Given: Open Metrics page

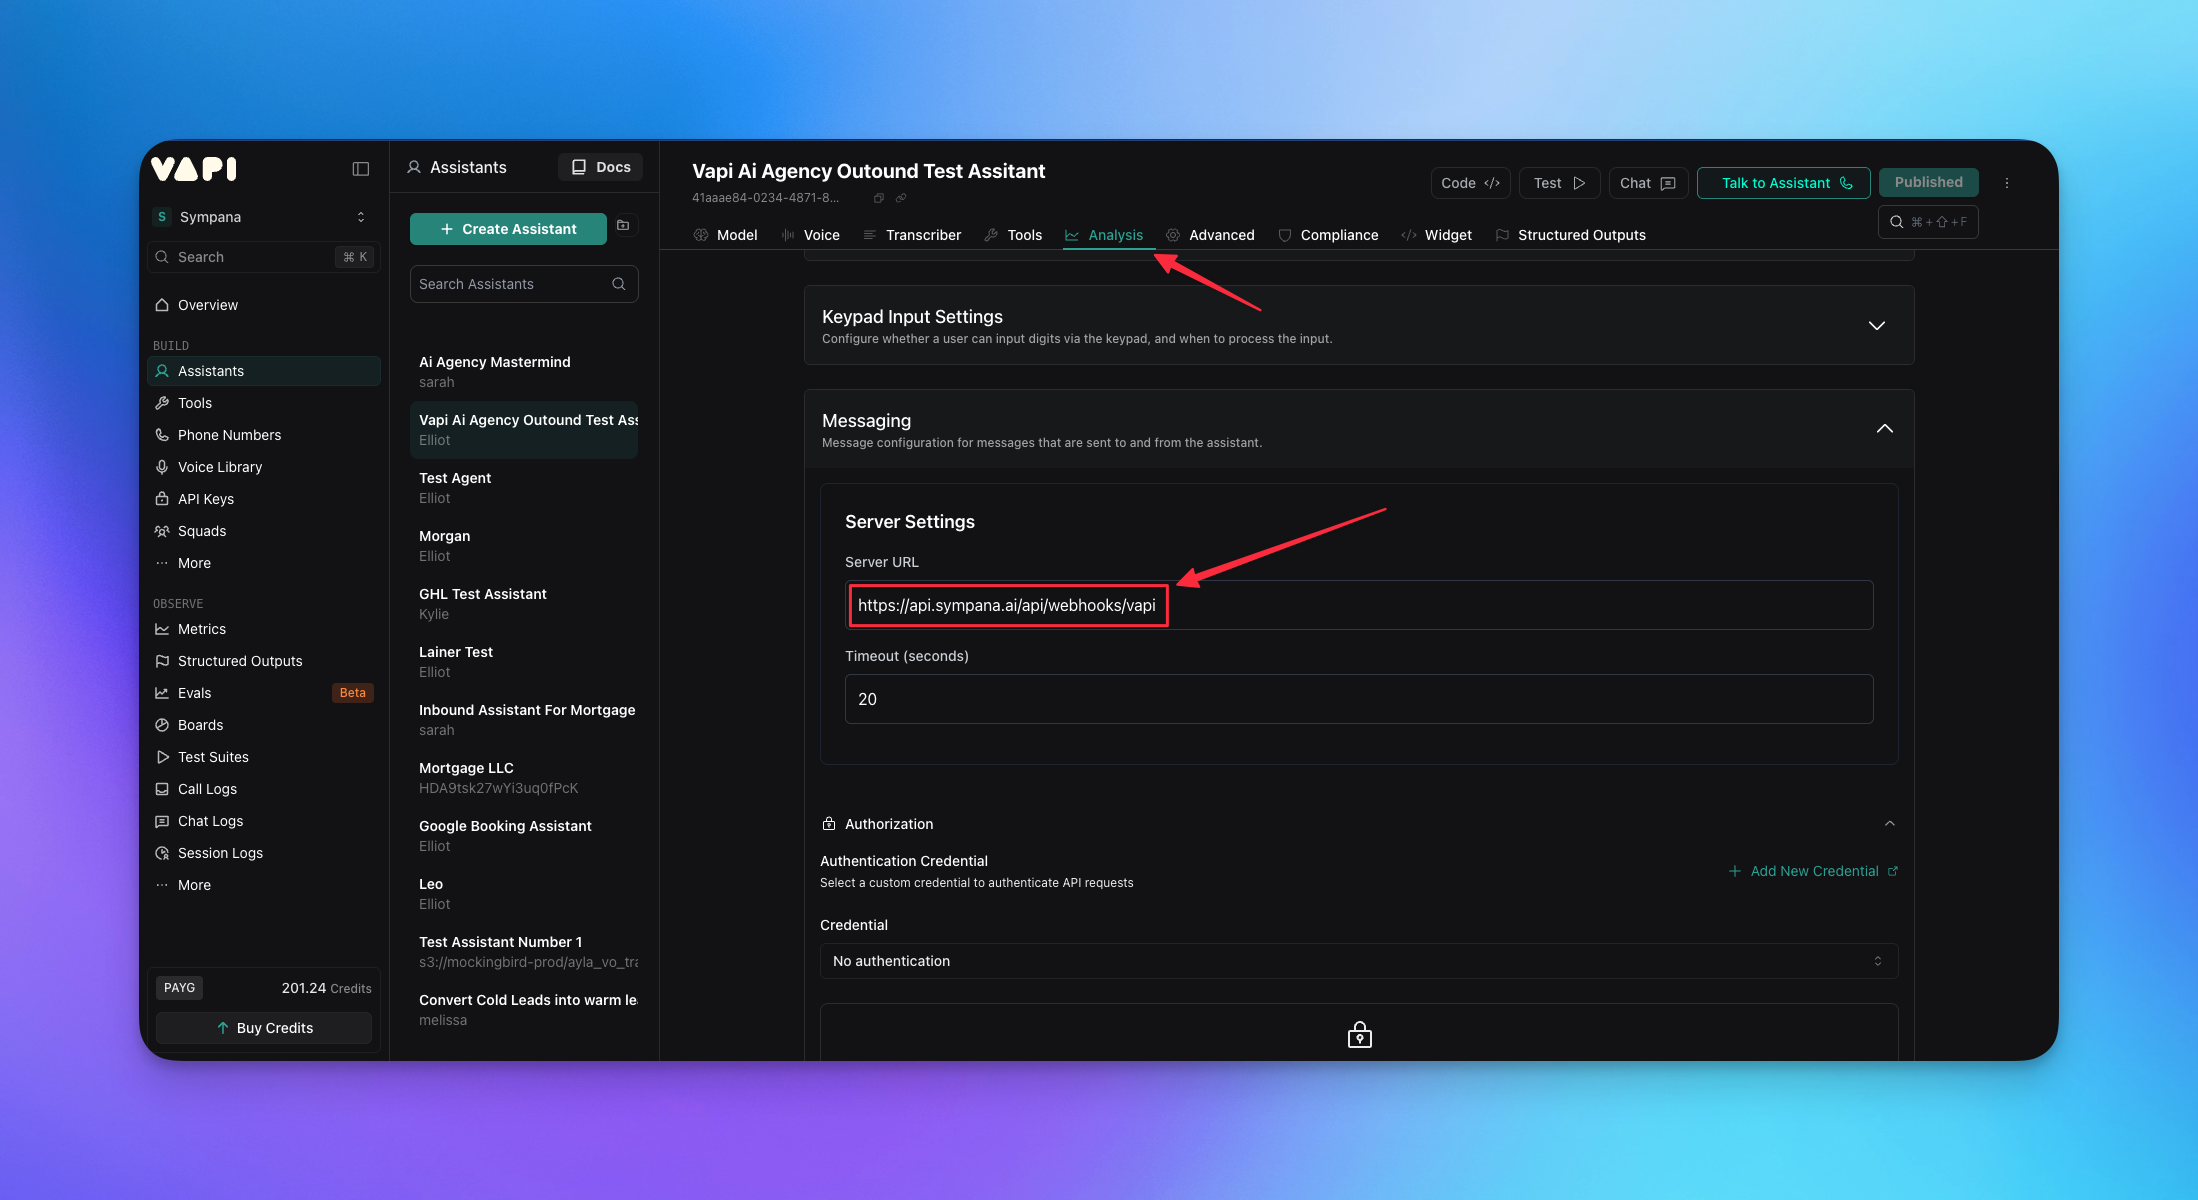Looking at the screenshot, I should [264, 629].
